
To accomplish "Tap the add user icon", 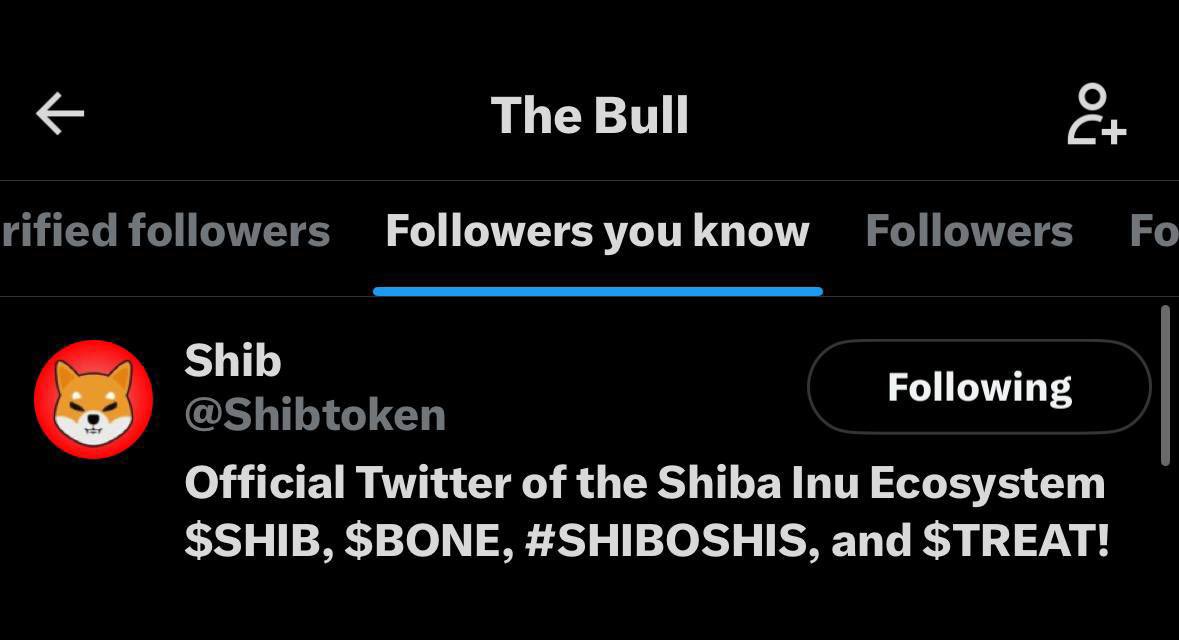I will [x=1096, y=115].
